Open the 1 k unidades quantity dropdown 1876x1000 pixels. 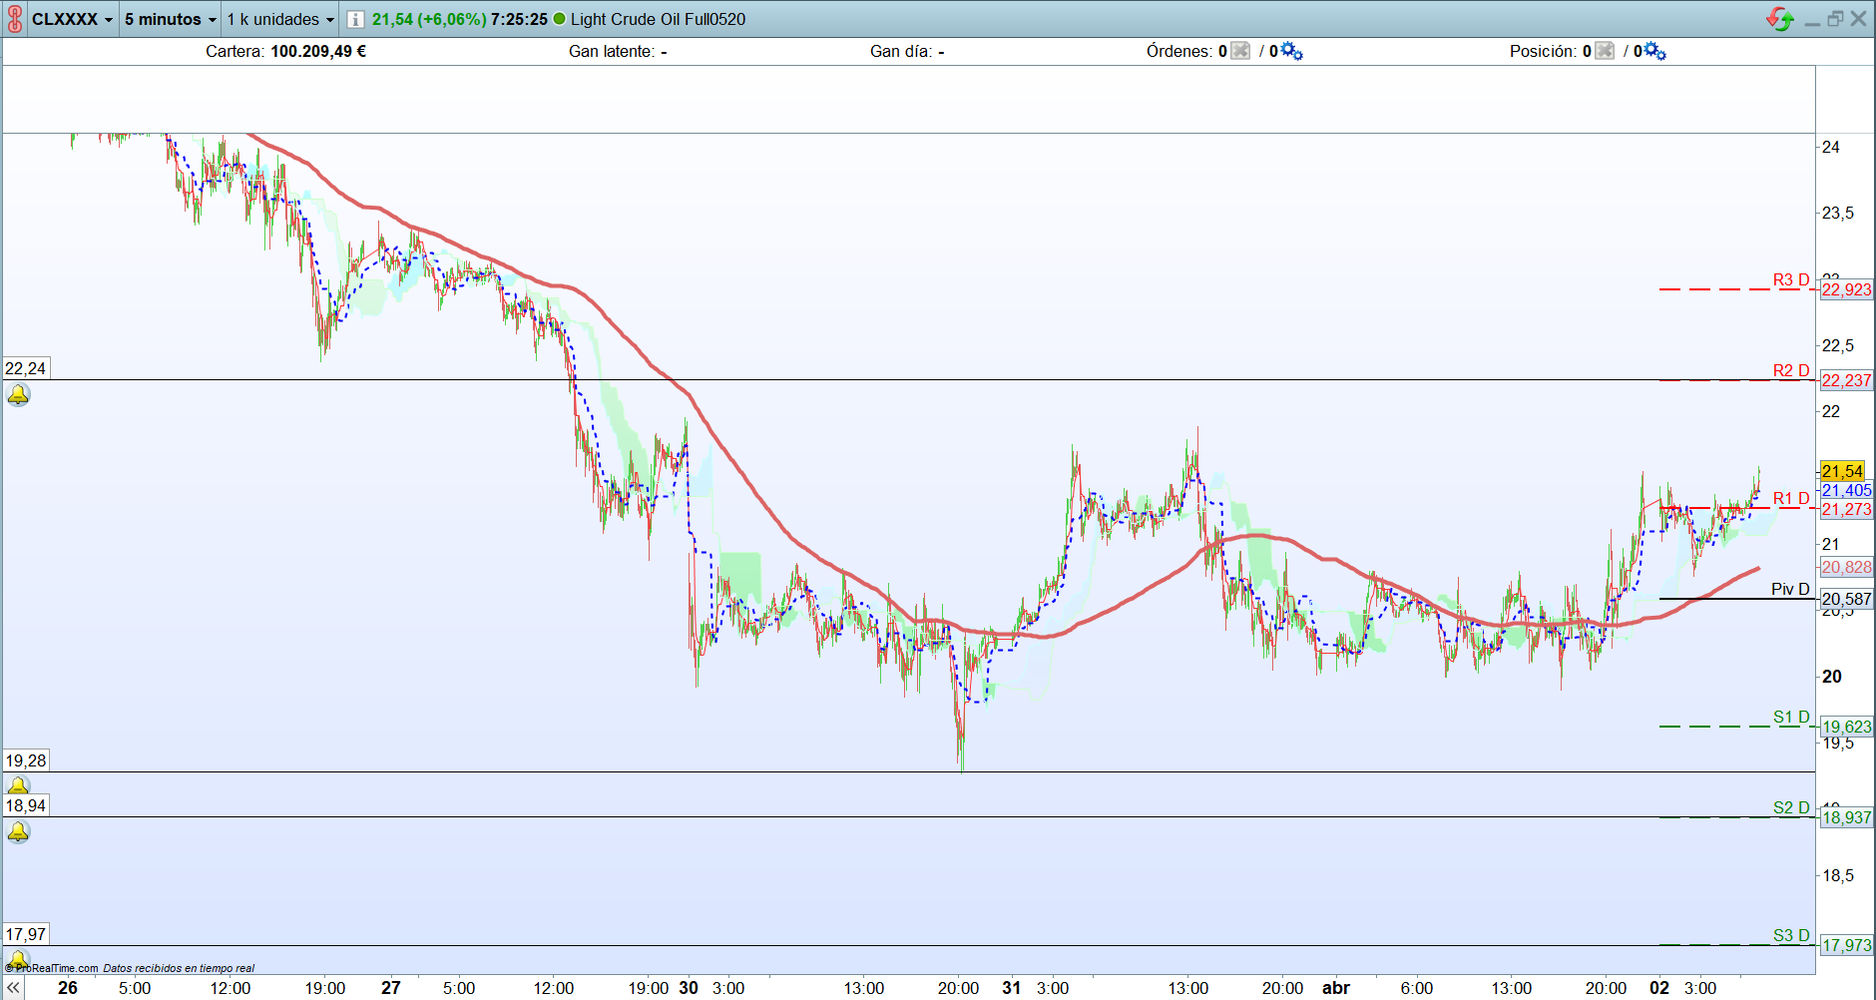point(277,18)
